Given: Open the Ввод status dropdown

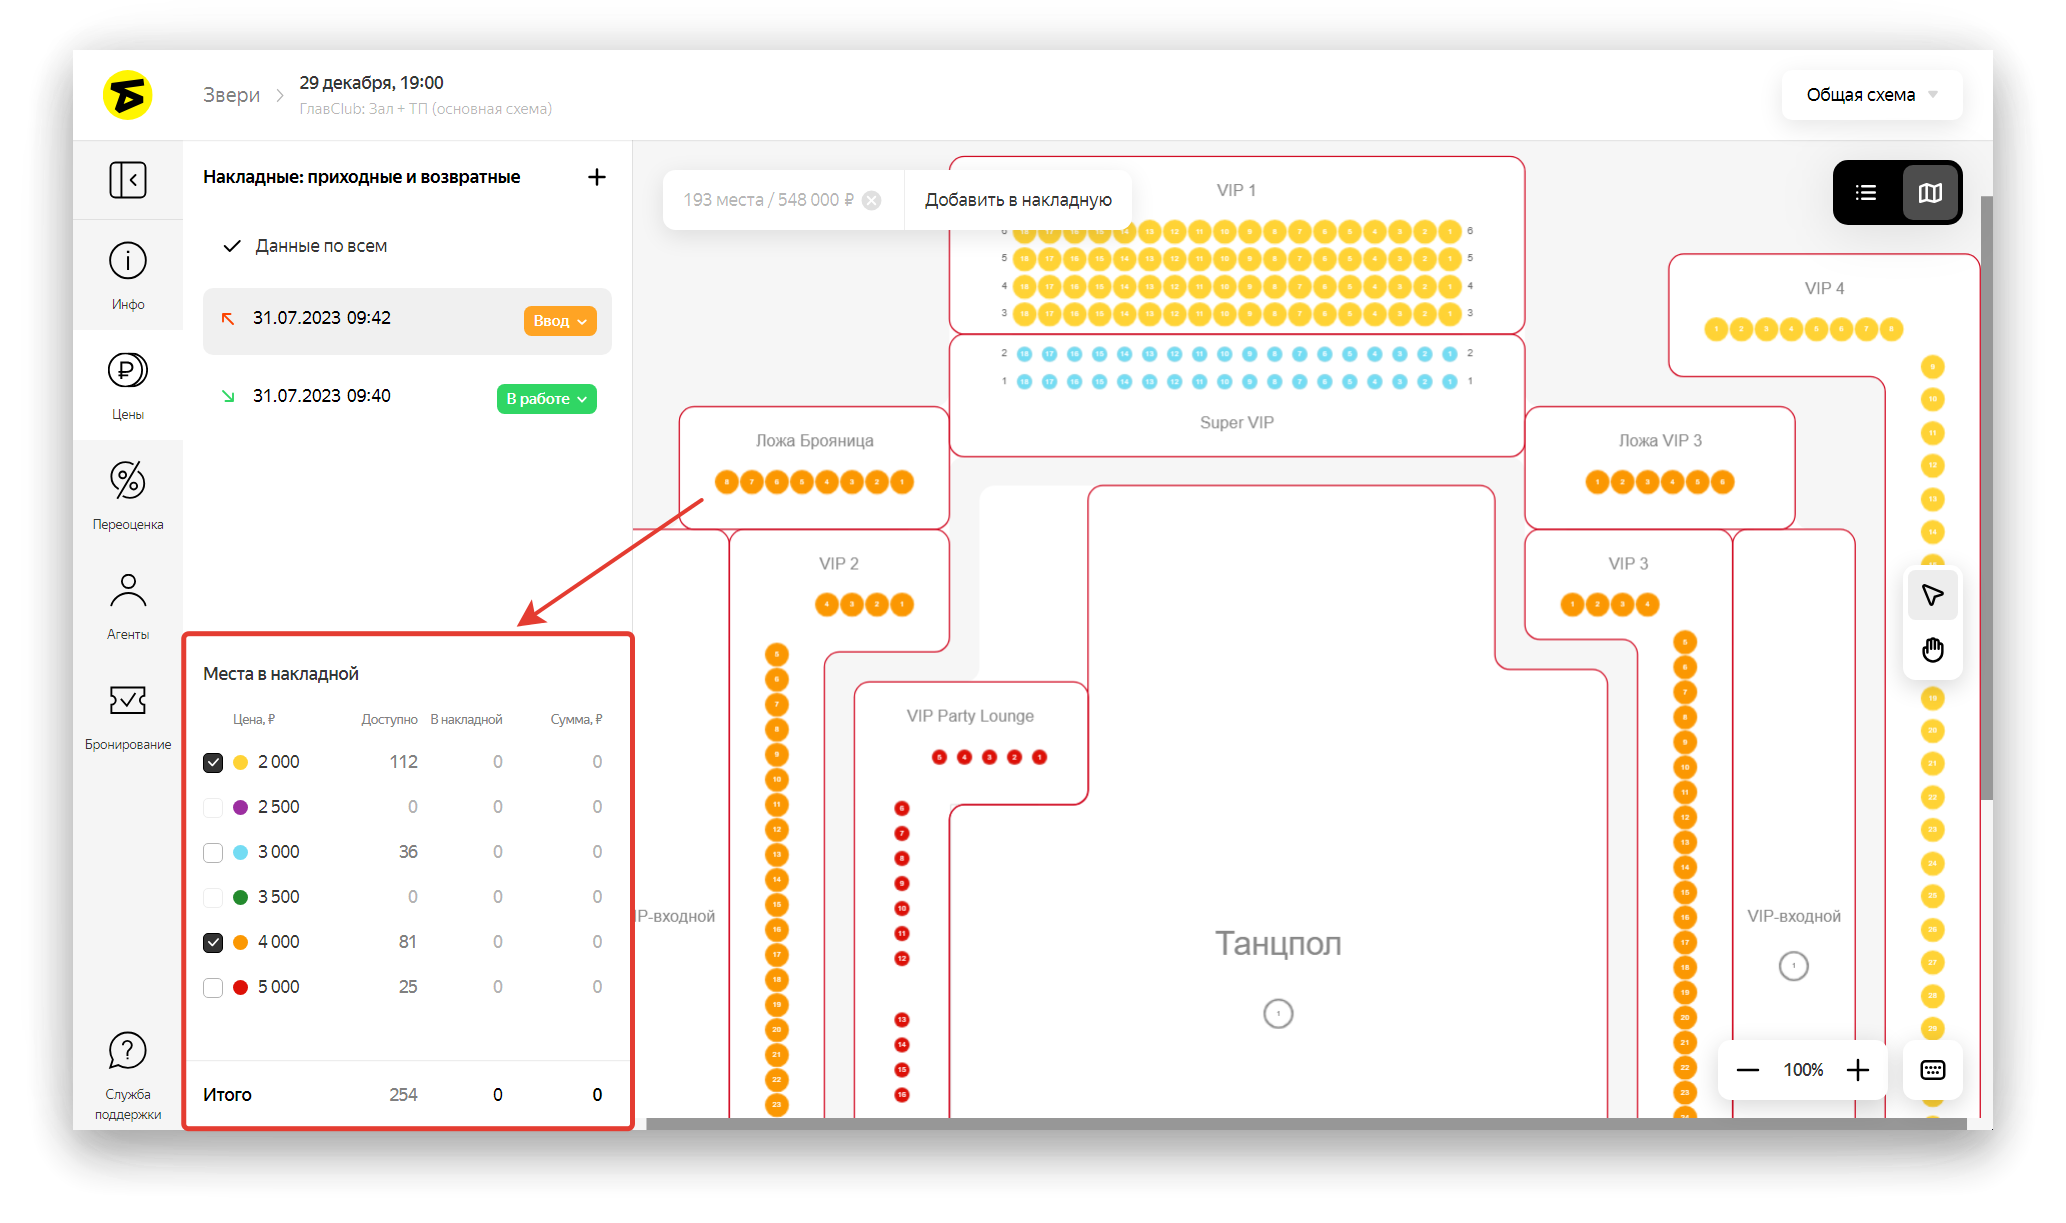Looking at the screenshot, I should 560,321.
